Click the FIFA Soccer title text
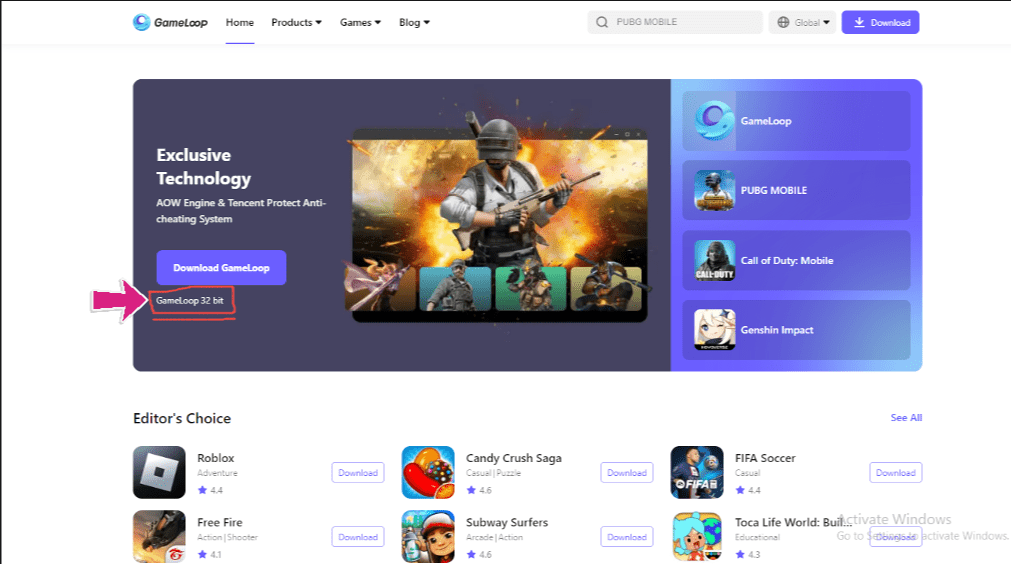Viewport: 1011px width, 564px height. pyautogui.click(x=765, y=458)
